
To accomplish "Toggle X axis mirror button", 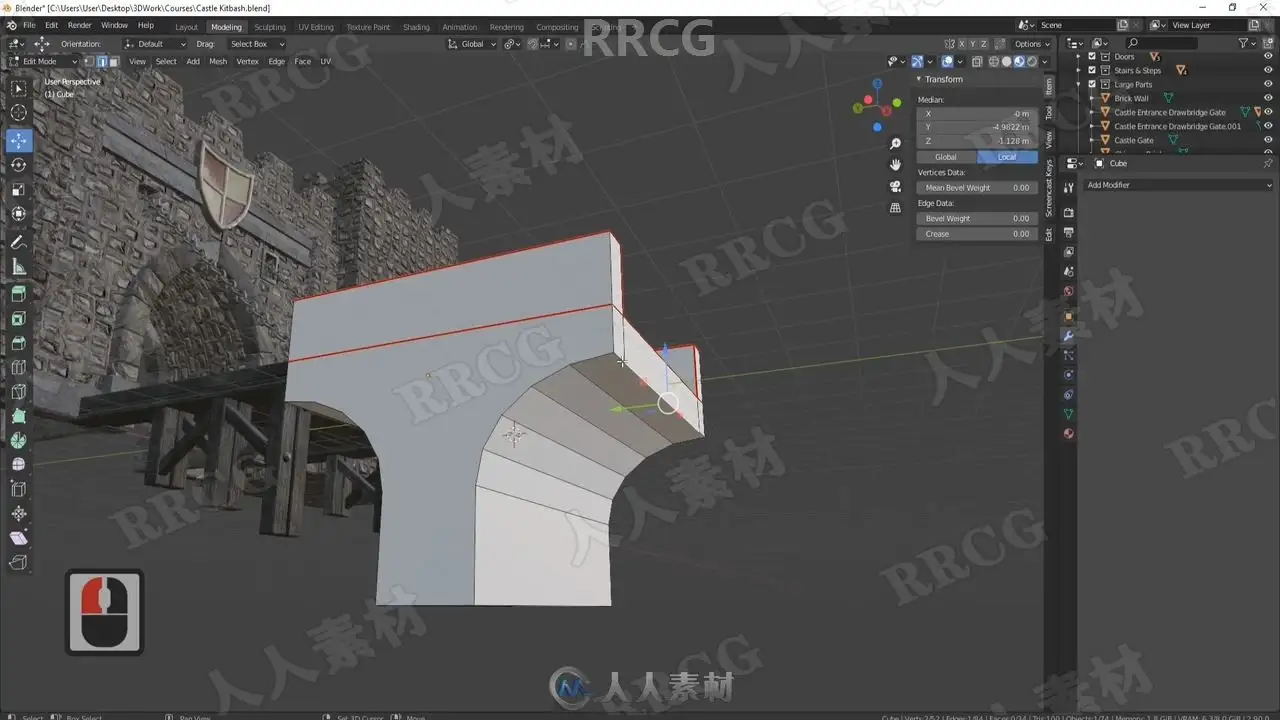I will click(963, 44).
